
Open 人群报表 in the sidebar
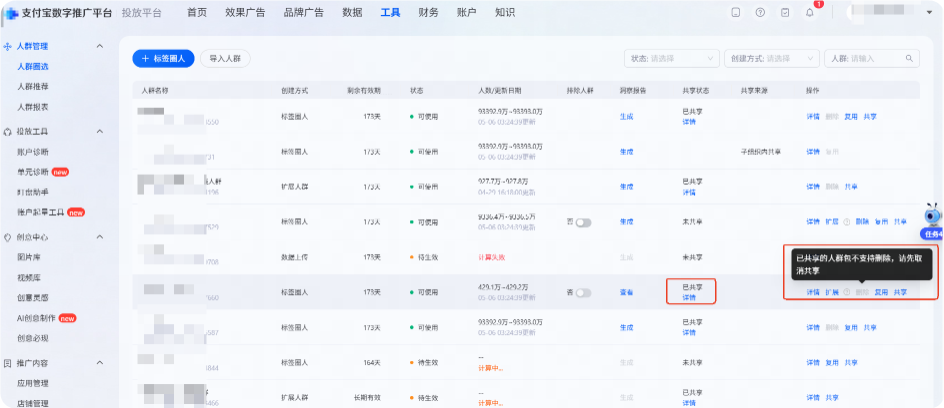click(x=33, y=107)
